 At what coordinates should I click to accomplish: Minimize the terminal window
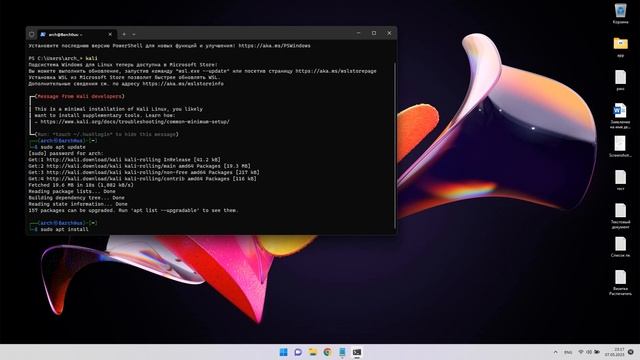(358, 33)
